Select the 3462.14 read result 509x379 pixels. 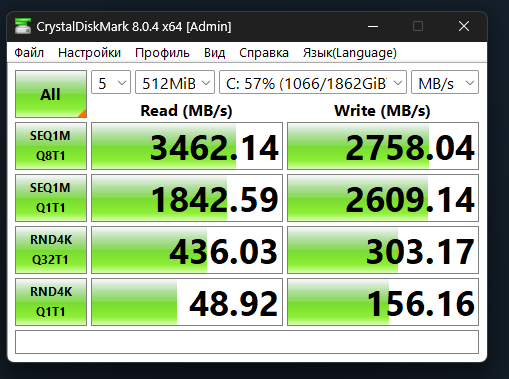click(x=187, y=146)
